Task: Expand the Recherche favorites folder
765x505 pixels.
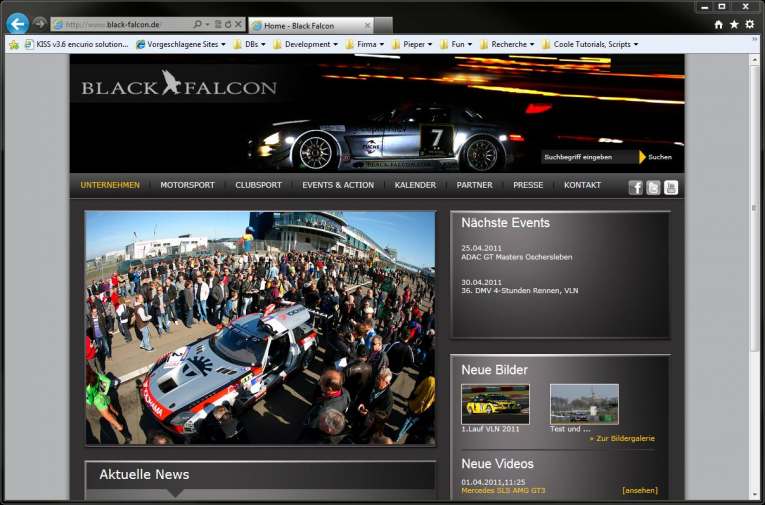Action: click(506, 44)
